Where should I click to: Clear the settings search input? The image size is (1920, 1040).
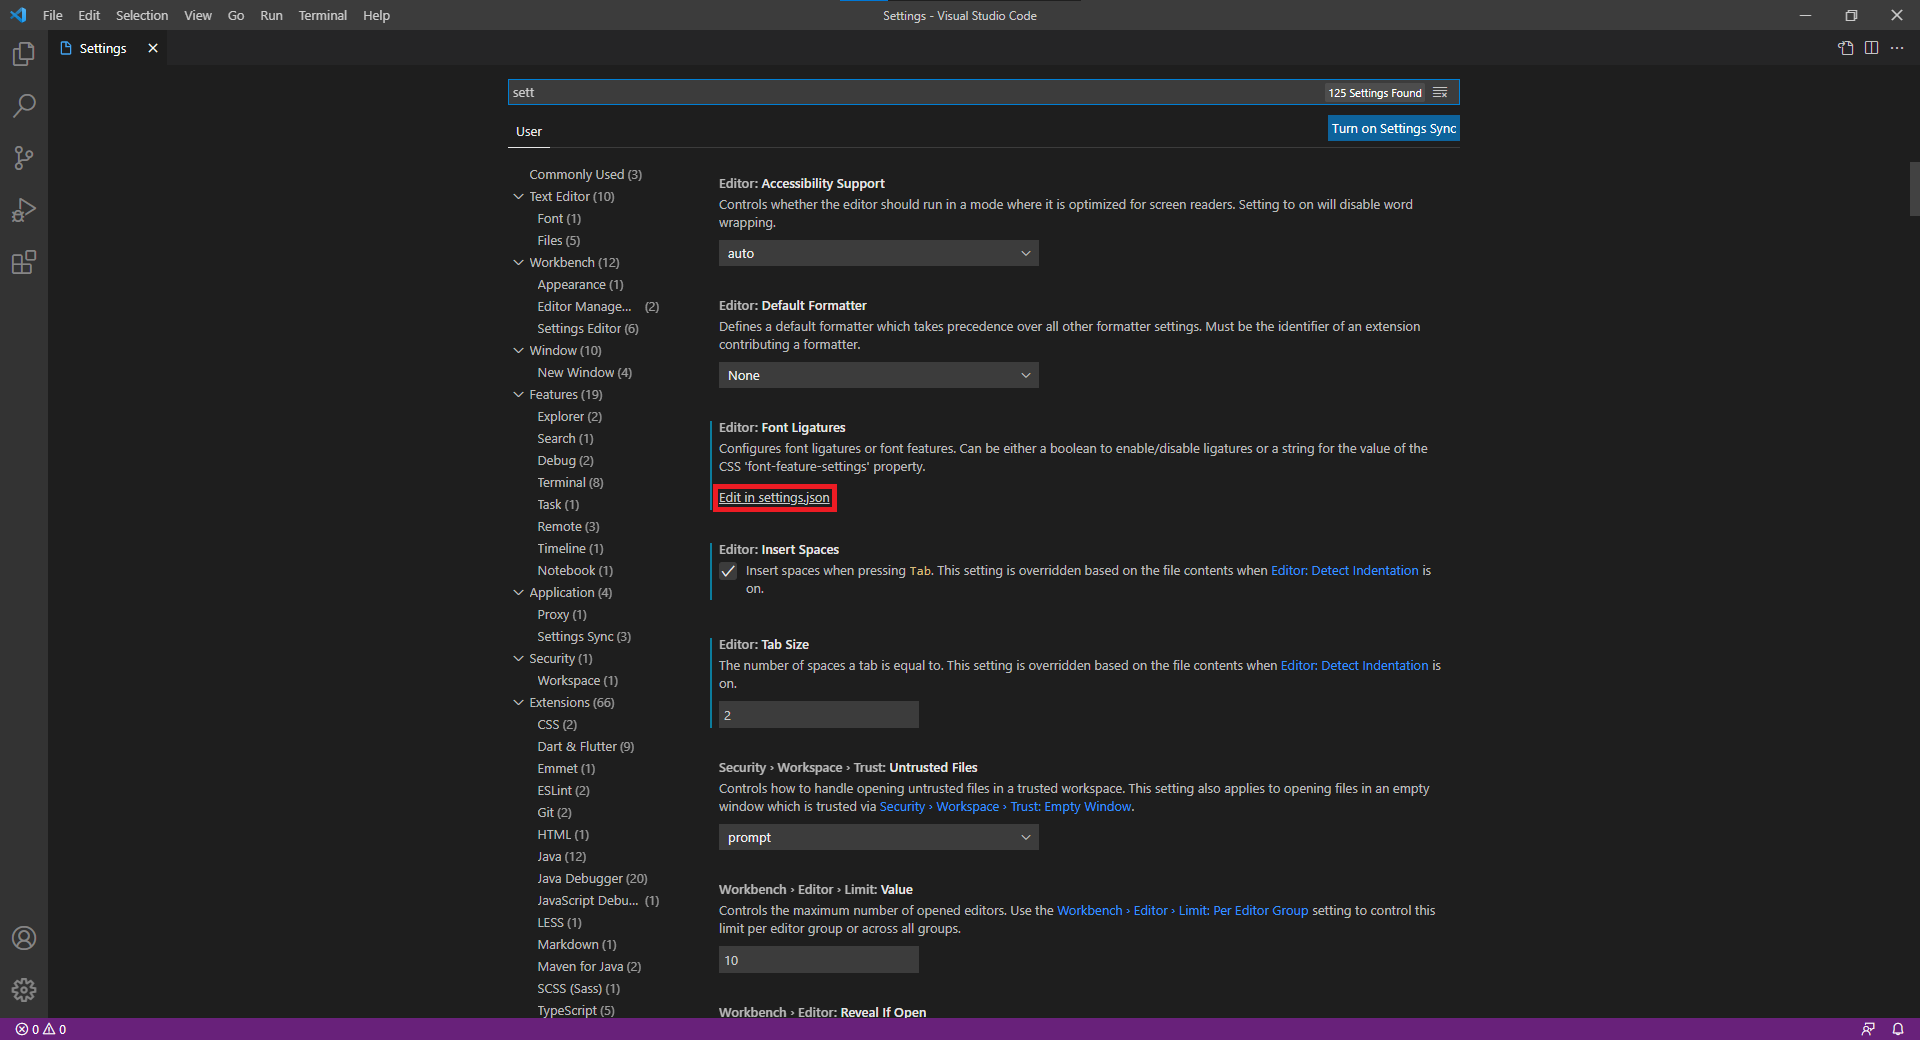pos(1440,93)
